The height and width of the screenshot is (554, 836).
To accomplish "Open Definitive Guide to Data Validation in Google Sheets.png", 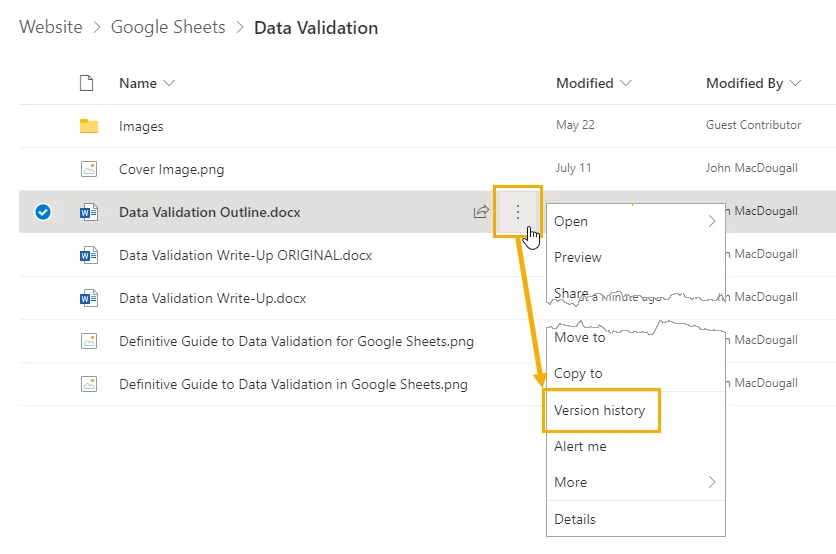I will click(293, 384).
